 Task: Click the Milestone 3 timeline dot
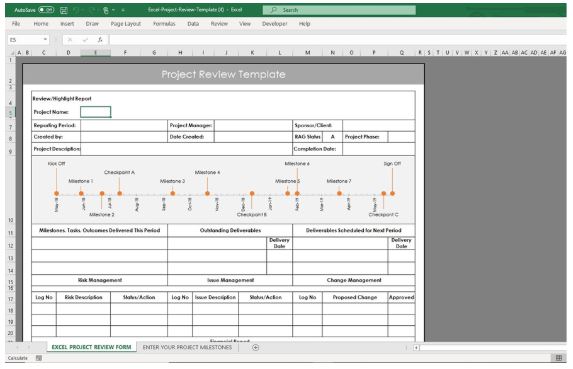click(x=172, y=193)
